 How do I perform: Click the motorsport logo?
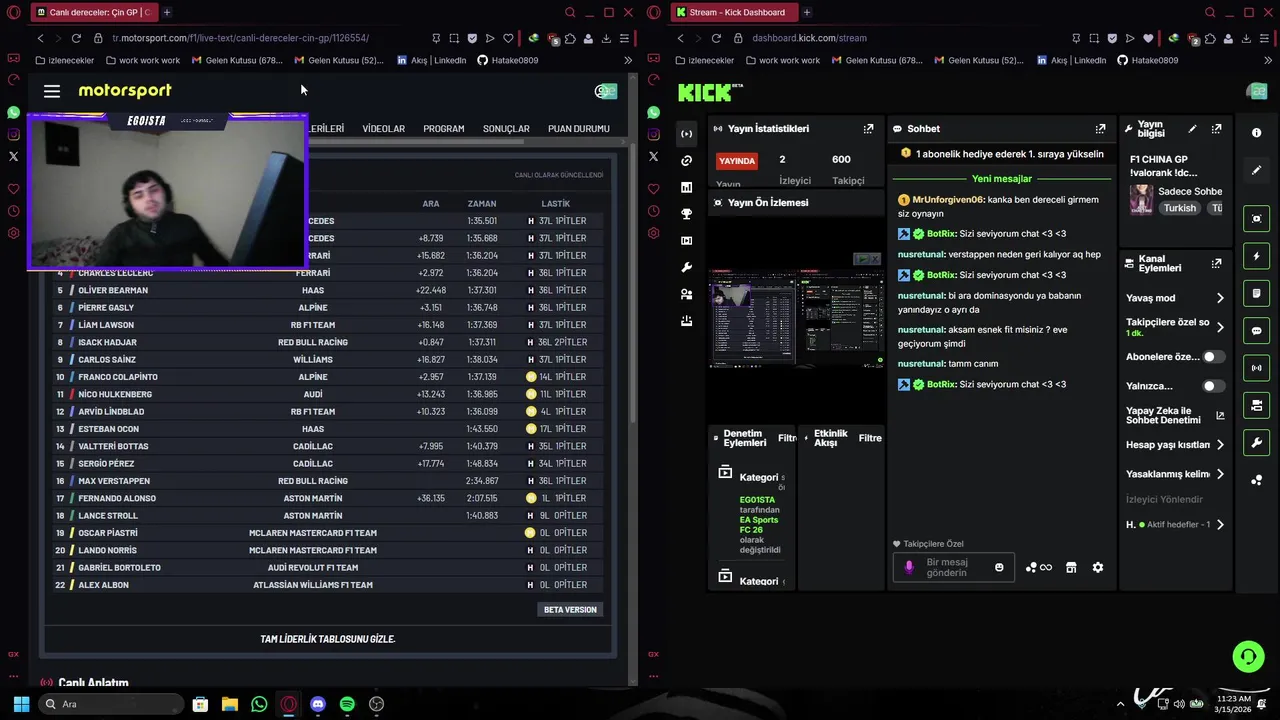[125, 90]
